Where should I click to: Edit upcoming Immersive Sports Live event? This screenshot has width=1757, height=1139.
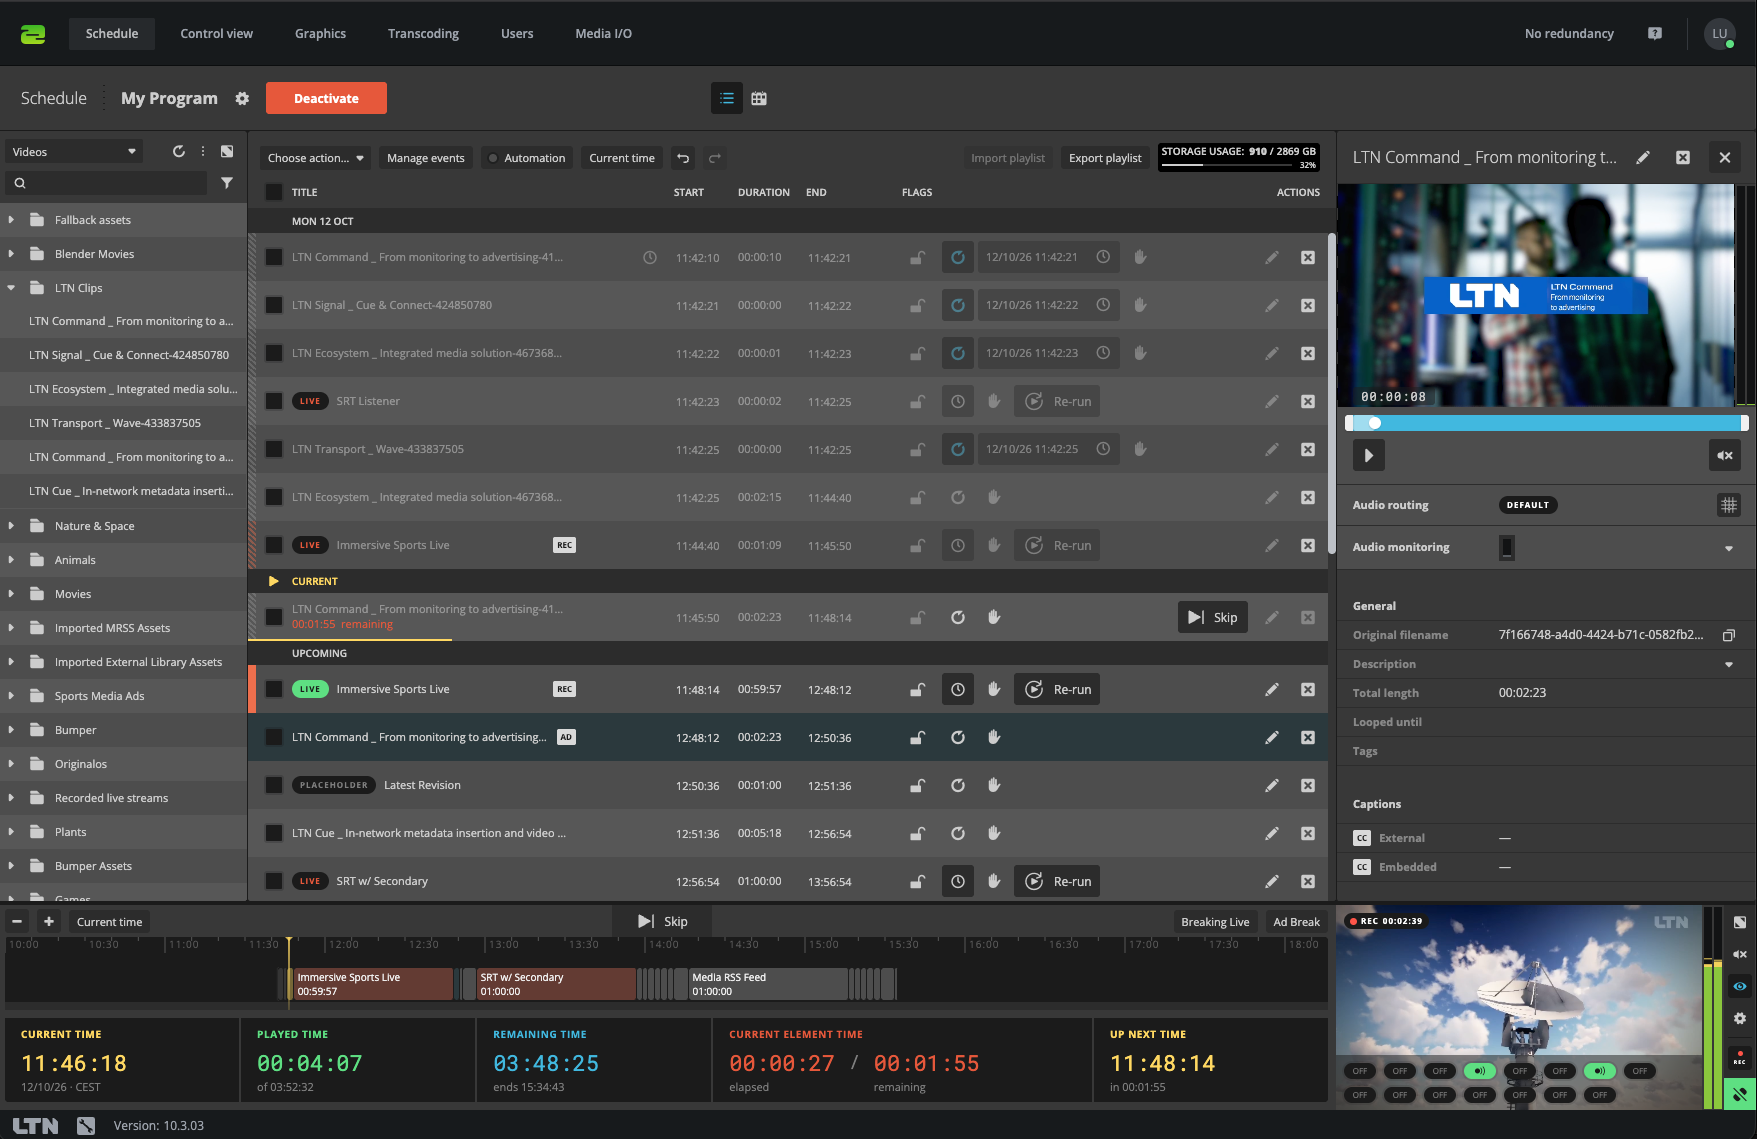click(1271, 689)
